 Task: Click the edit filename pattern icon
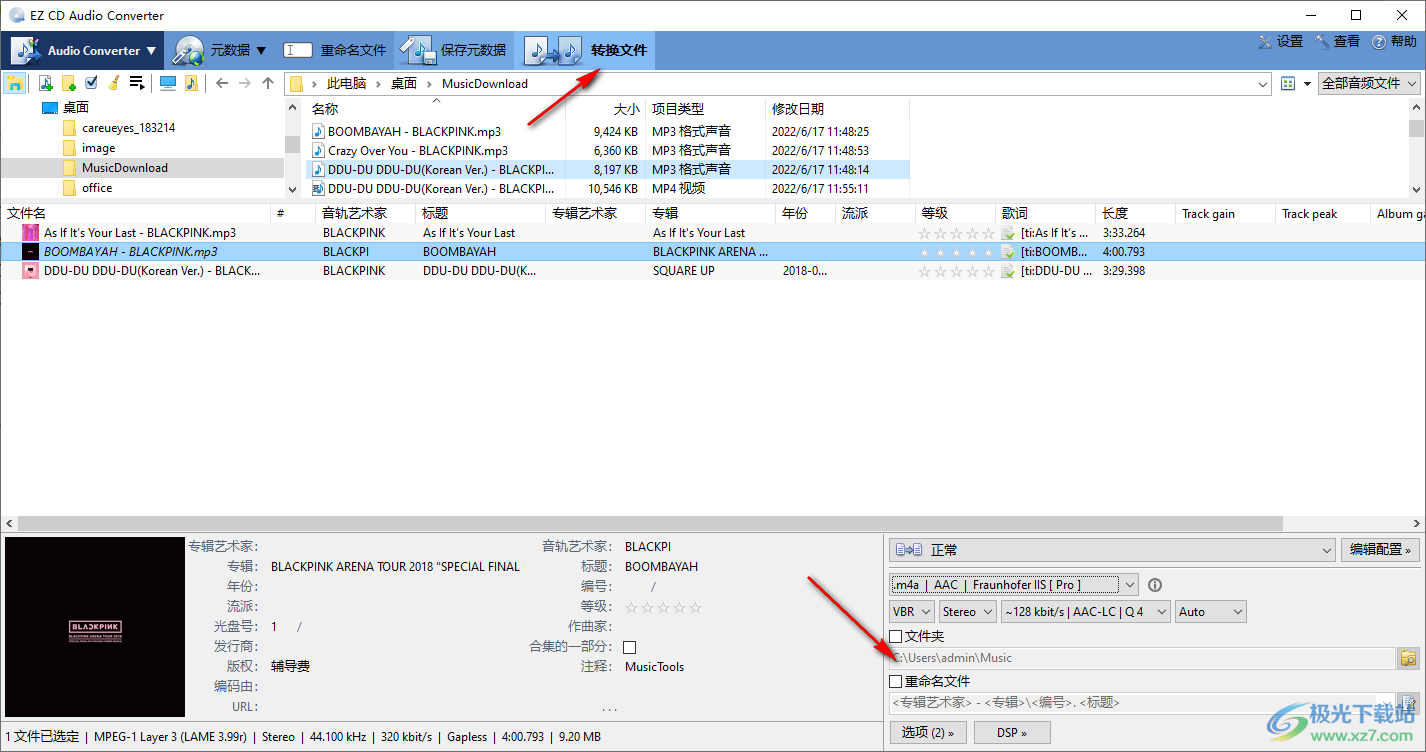(x=1409, y=702)
